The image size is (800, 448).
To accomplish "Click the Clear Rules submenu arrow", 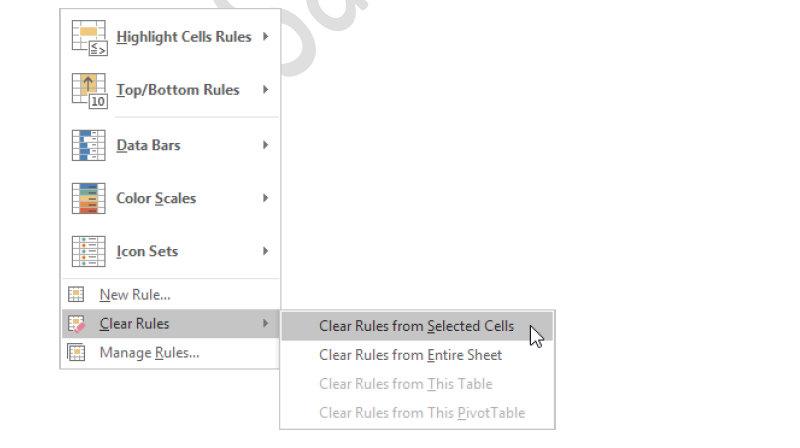I will 266,324.
